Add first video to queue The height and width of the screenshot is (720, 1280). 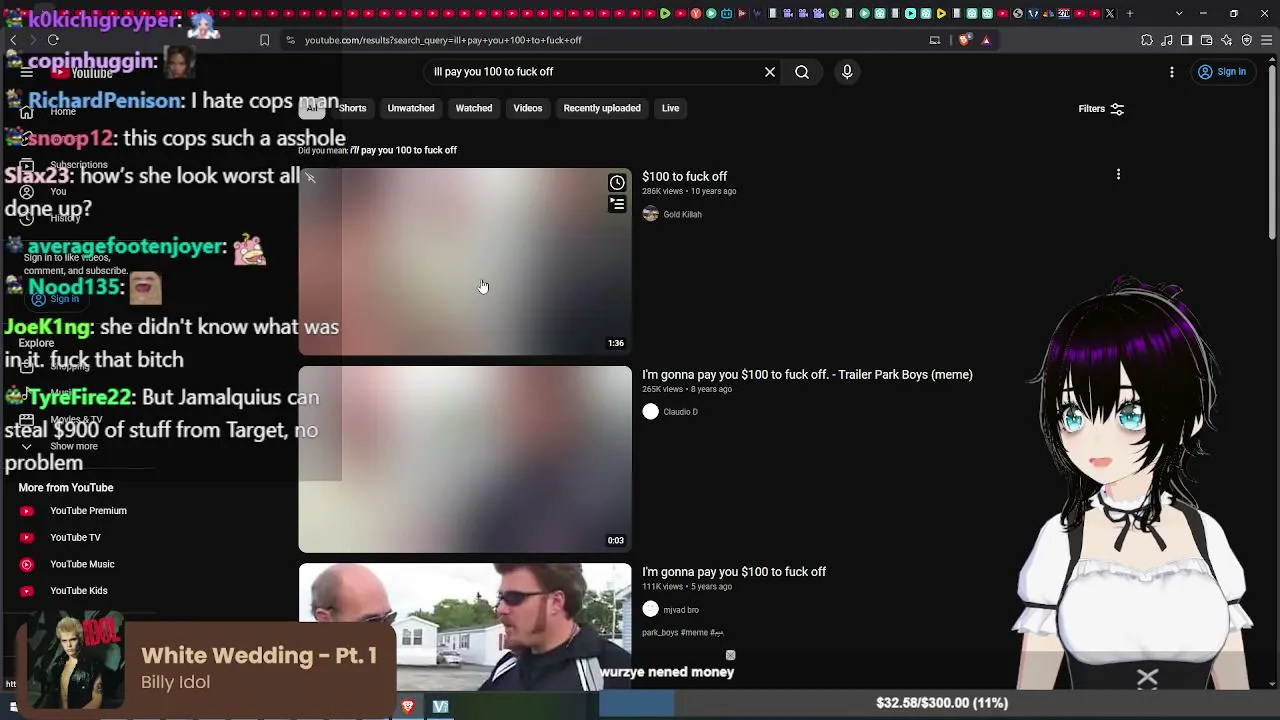pos(617,204)
